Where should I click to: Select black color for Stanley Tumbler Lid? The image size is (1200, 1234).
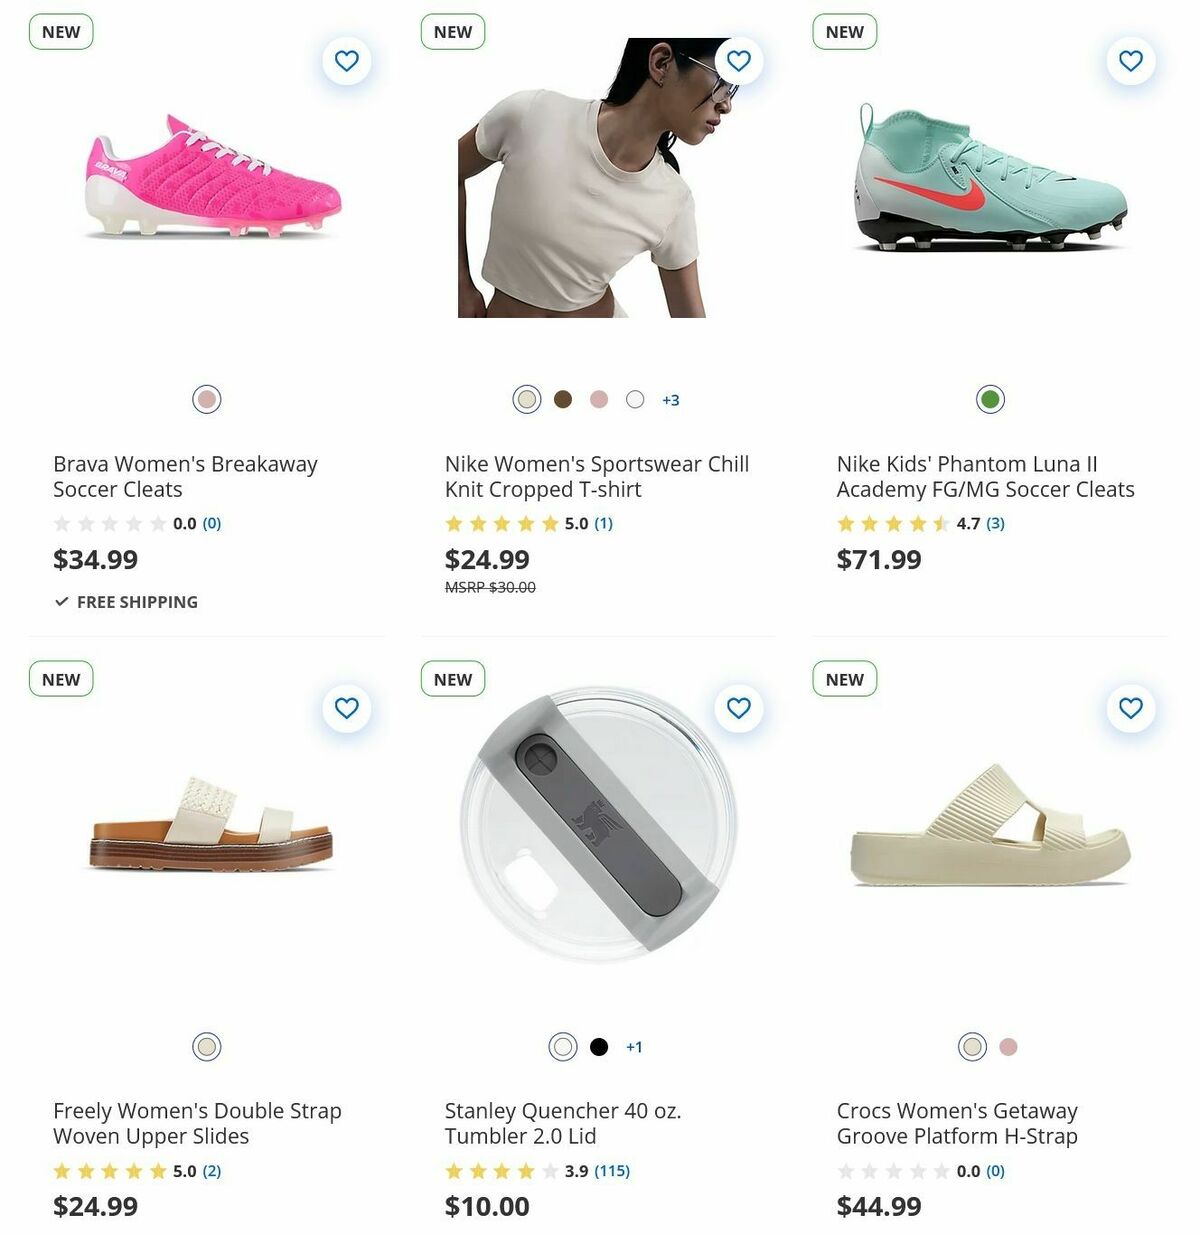599,1047
